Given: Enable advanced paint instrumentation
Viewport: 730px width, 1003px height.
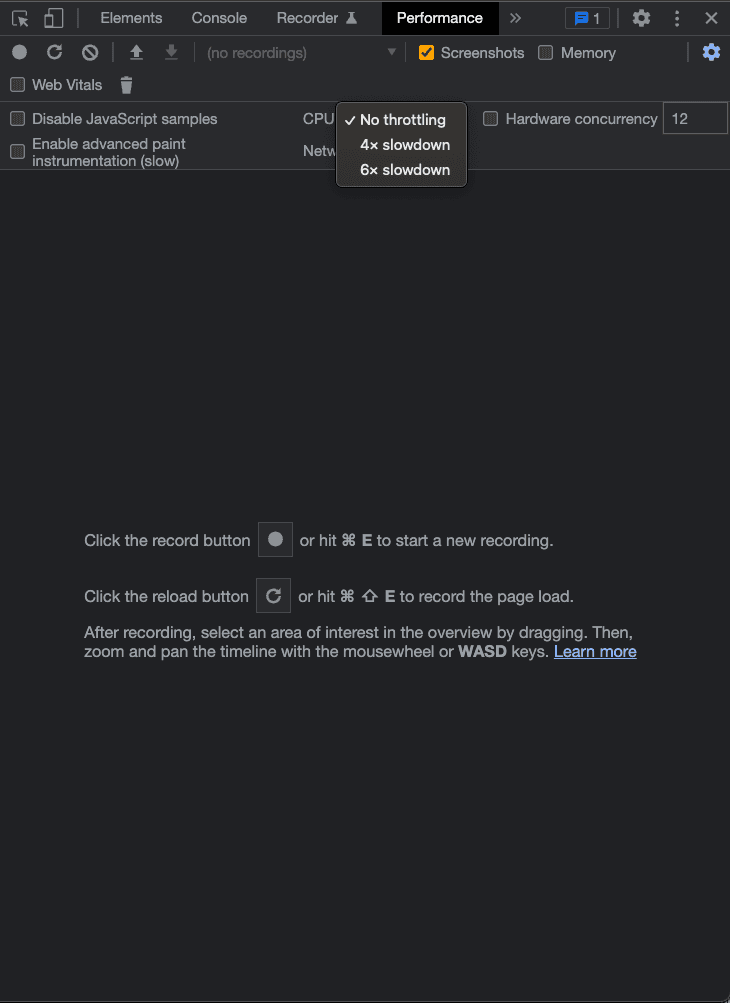Looking at the screenshot, I should (x=17, y=151).
